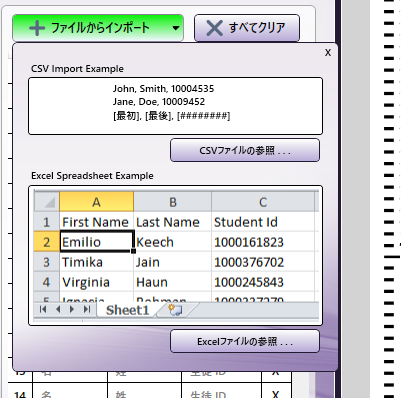The height and width of the screenshot is (398, 401).
Task: Close the import popup with x
Action: point(328,52)
